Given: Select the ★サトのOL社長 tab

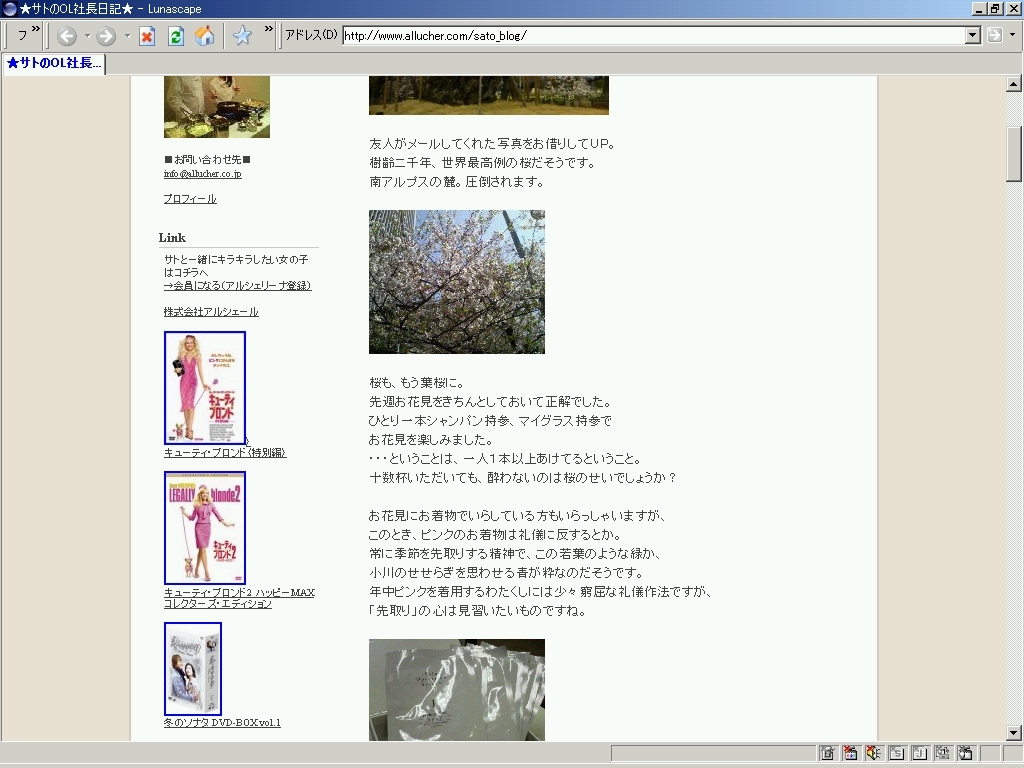Looking at the screenshot, I should (54, 64).
